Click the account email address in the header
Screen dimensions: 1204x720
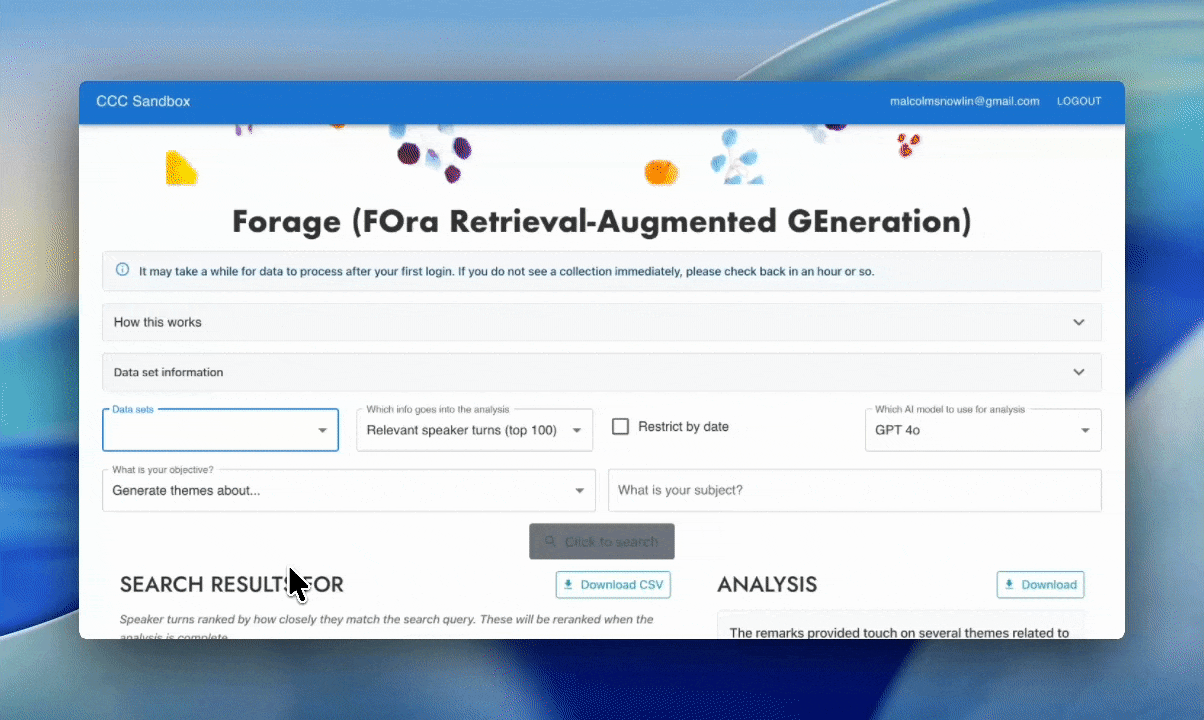[x=964, y=101]
